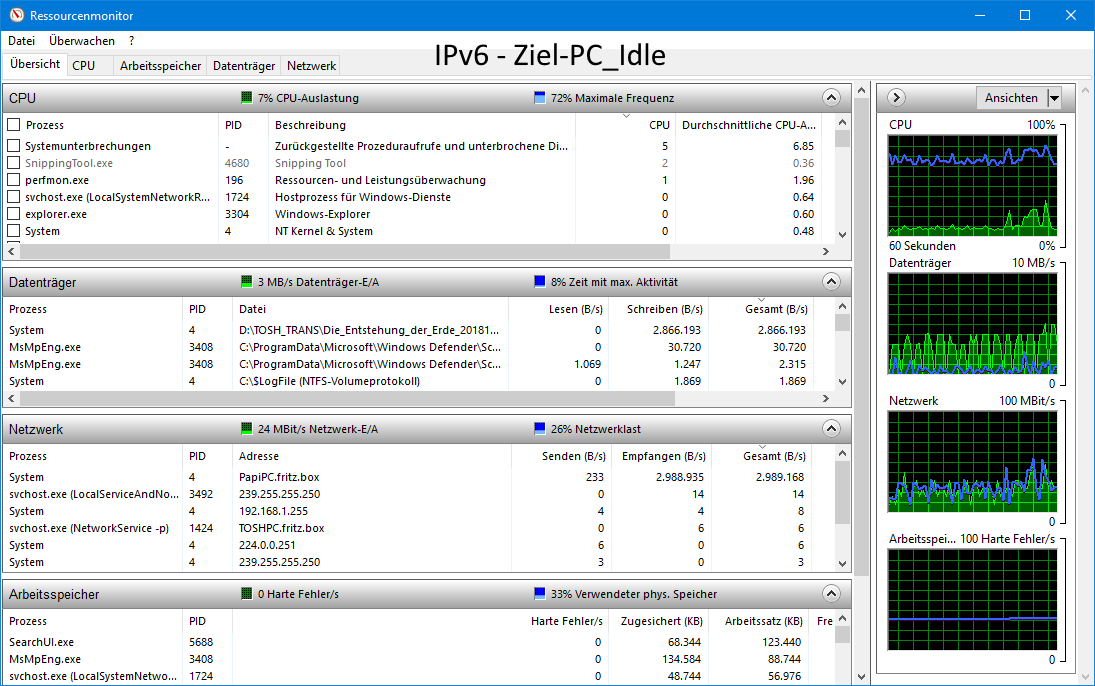
Task: Click Netzwerk section header title
Action: pos(36,429)
